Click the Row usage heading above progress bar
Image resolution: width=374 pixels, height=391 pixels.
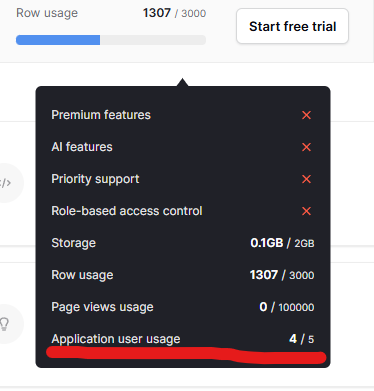(x=47, y=13)
